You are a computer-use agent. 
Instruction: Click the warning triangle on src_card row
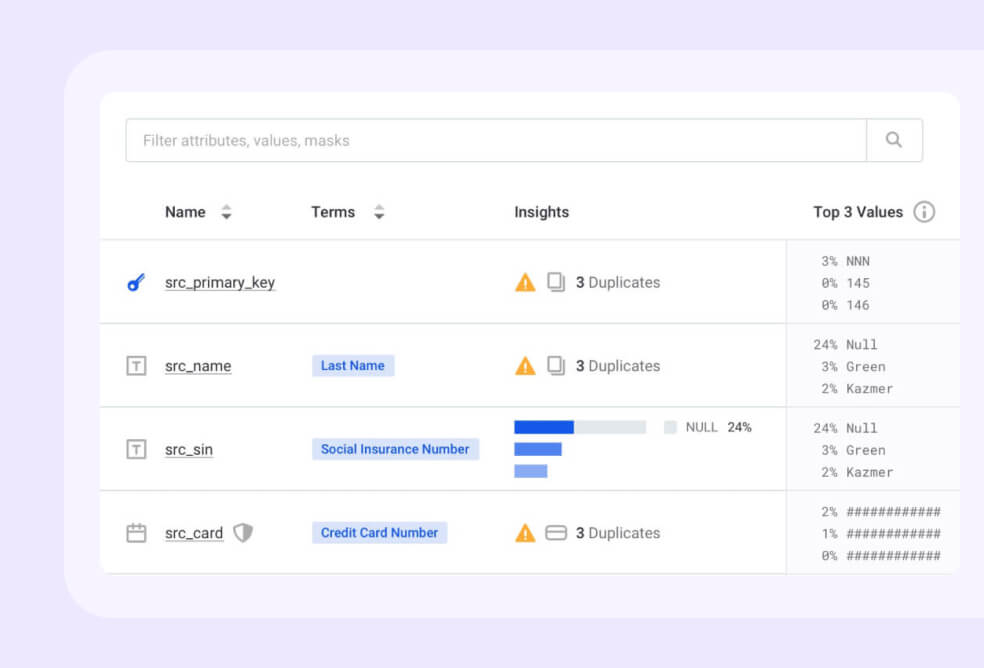[524, 533]
